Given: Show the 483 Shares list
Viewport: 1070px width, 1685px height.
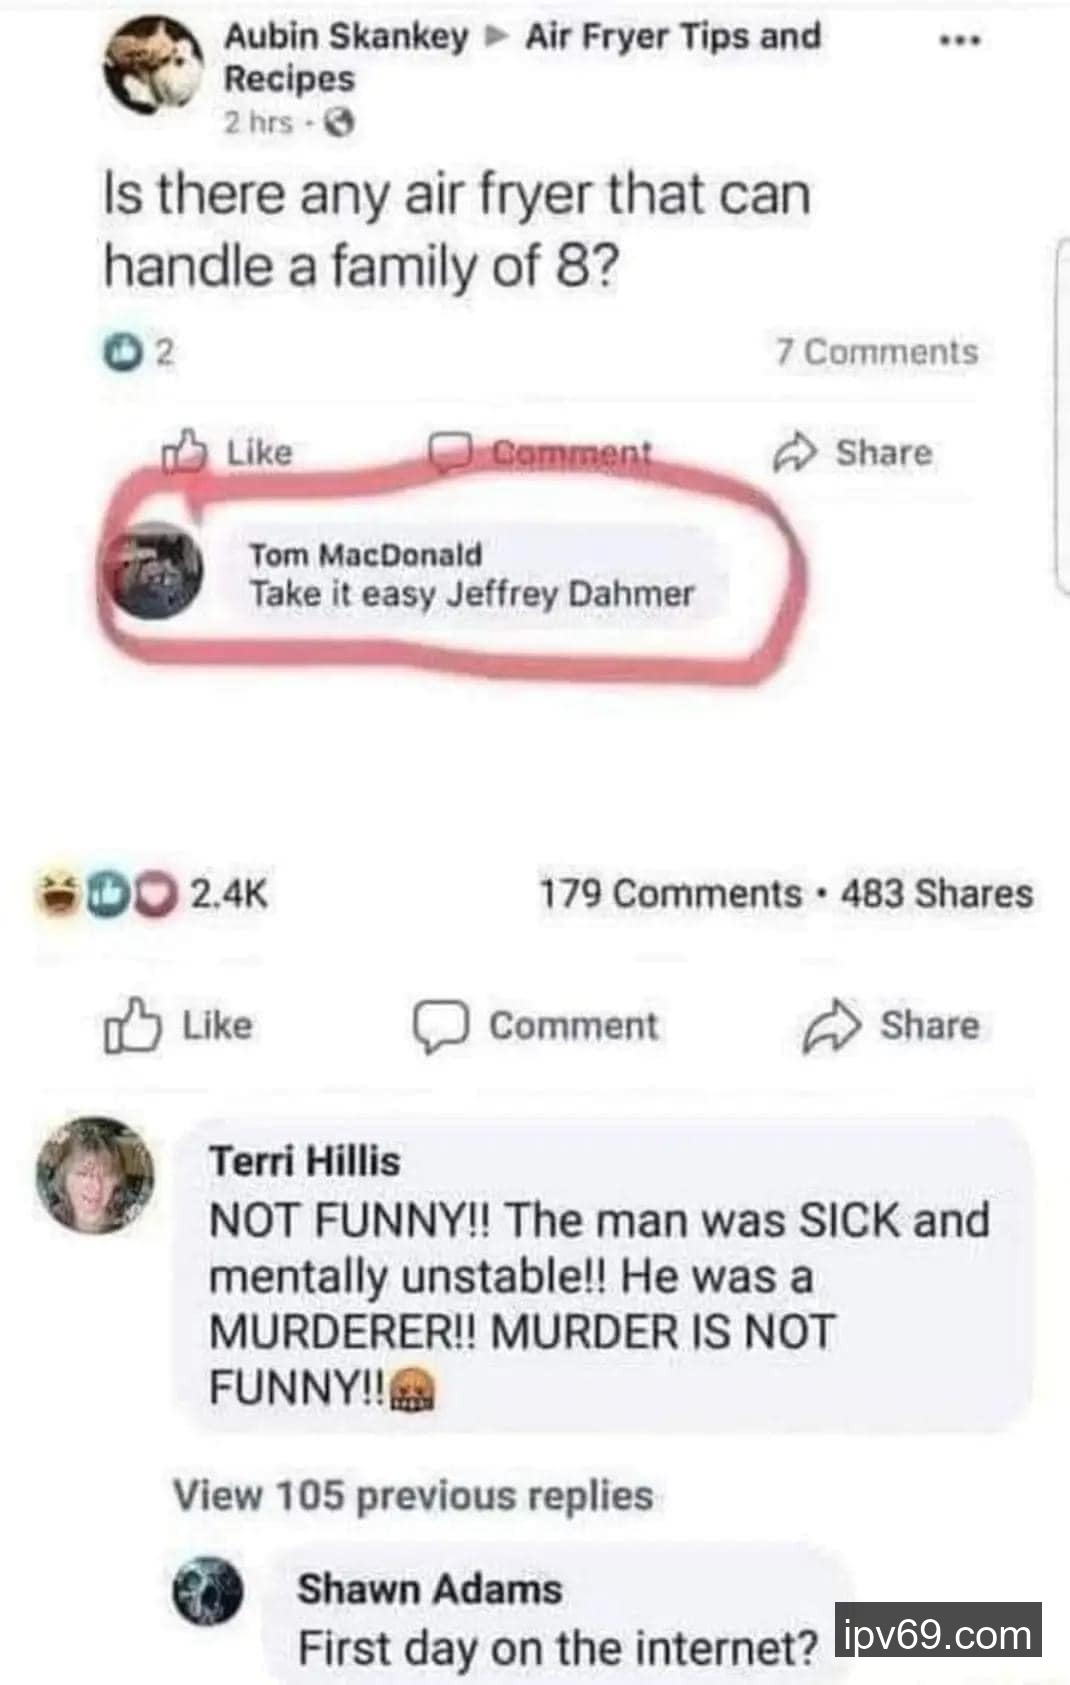Looking at the screenshot, I should tap(936, 893).
